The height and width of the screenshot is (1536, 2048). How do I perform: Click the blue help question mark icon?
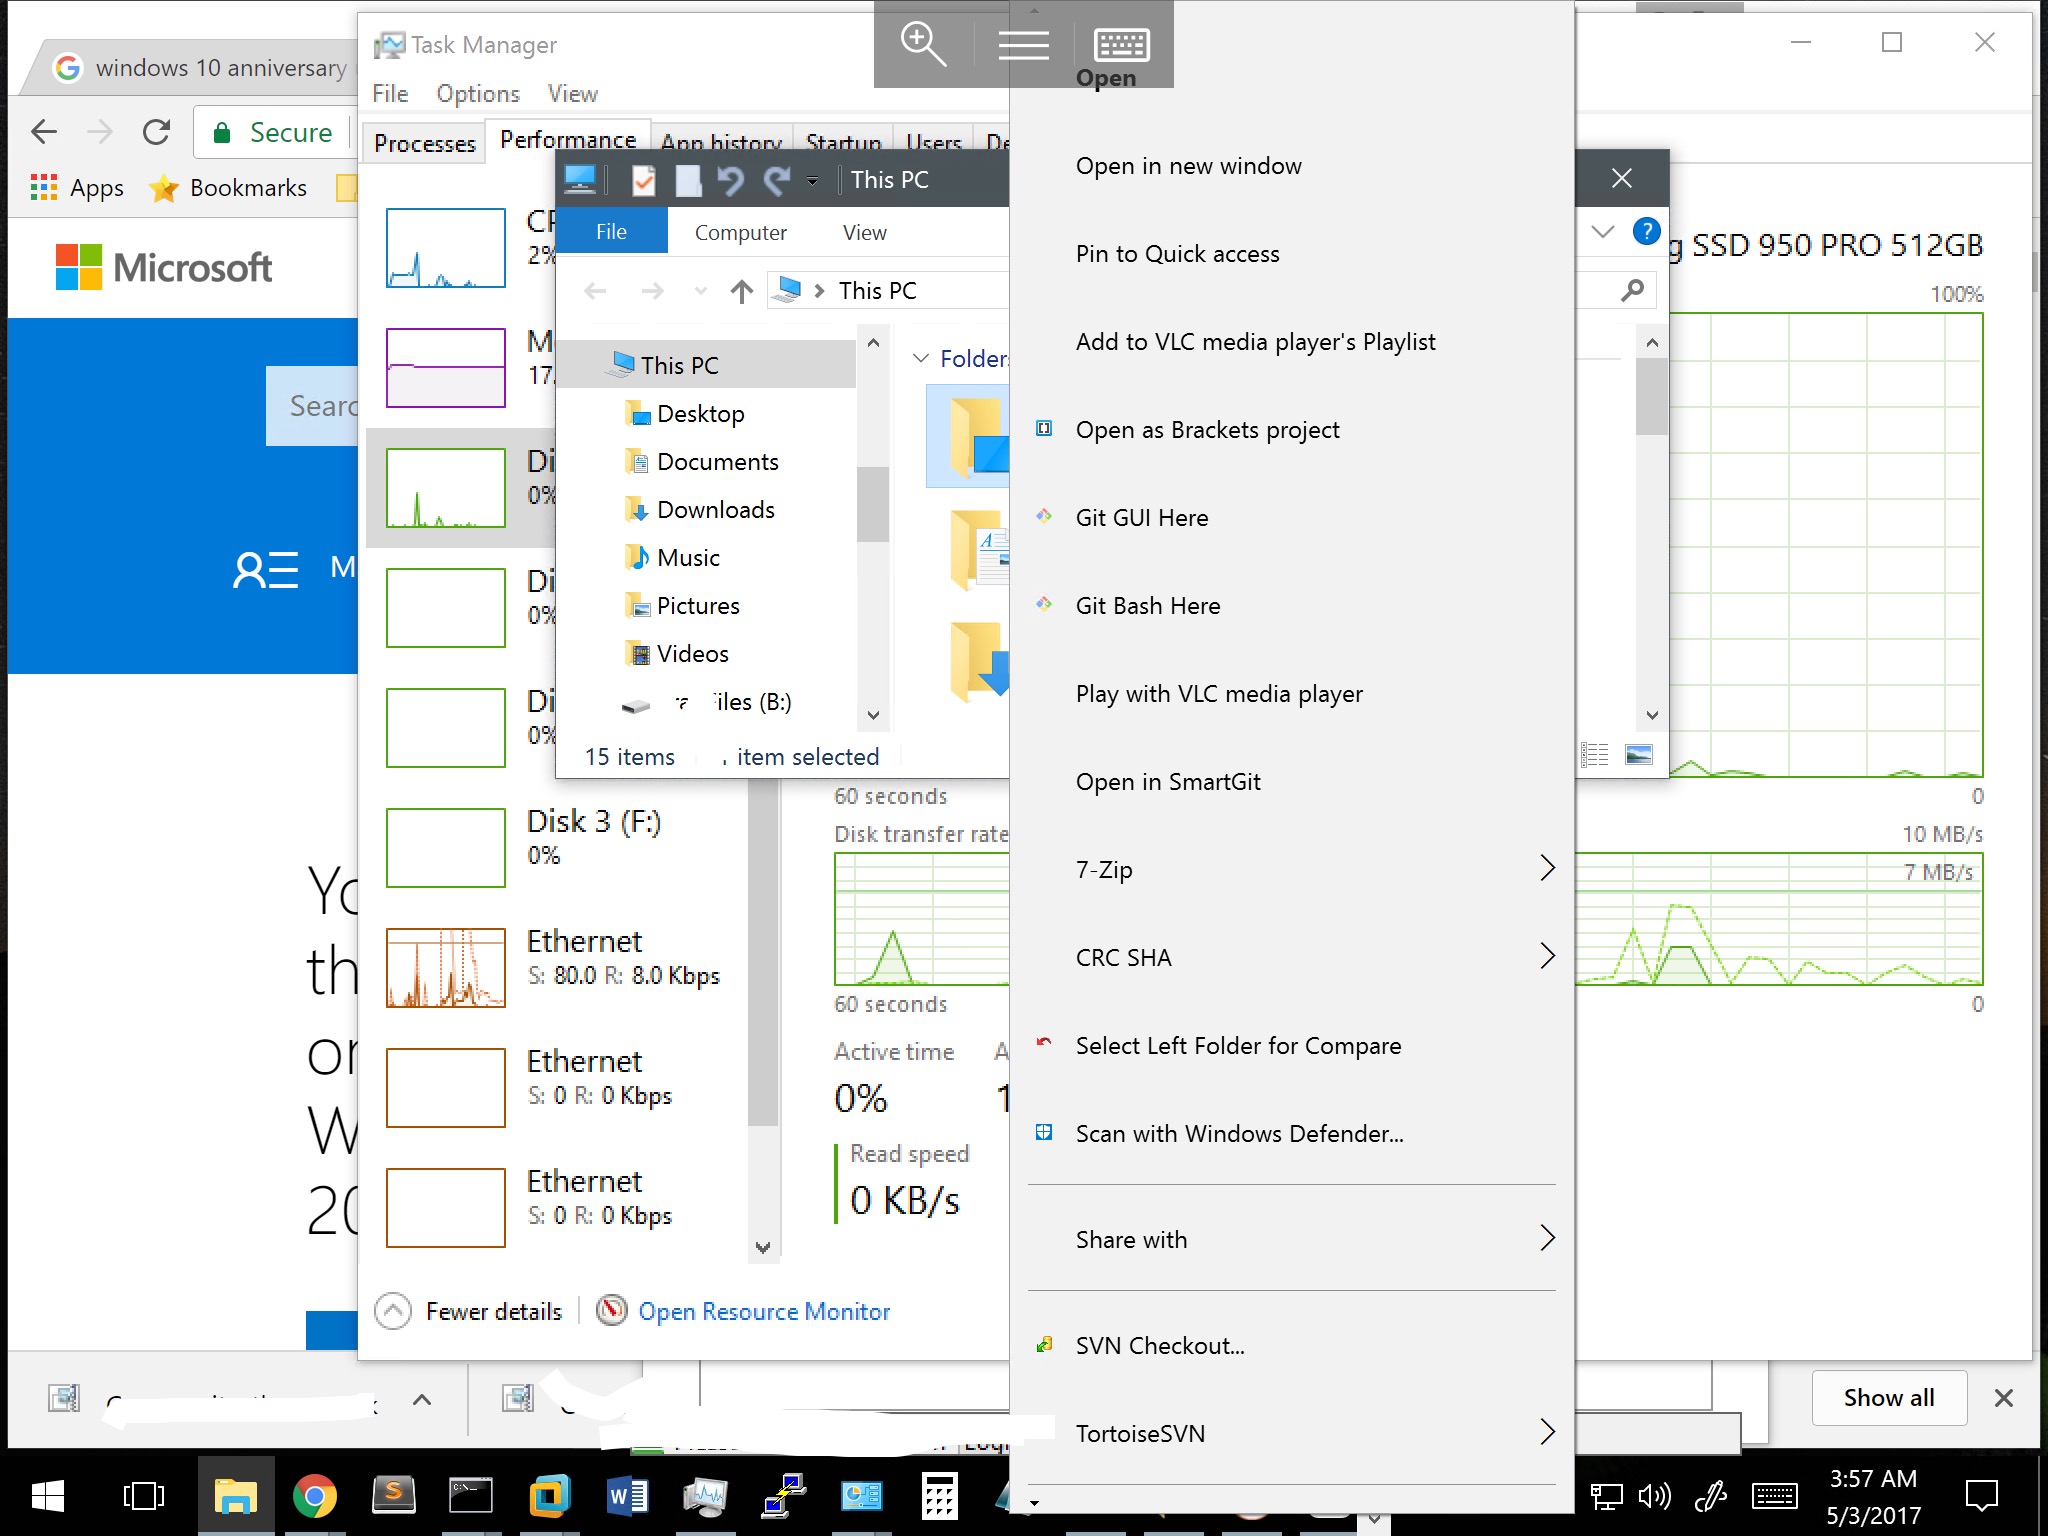pos(1646,231)
